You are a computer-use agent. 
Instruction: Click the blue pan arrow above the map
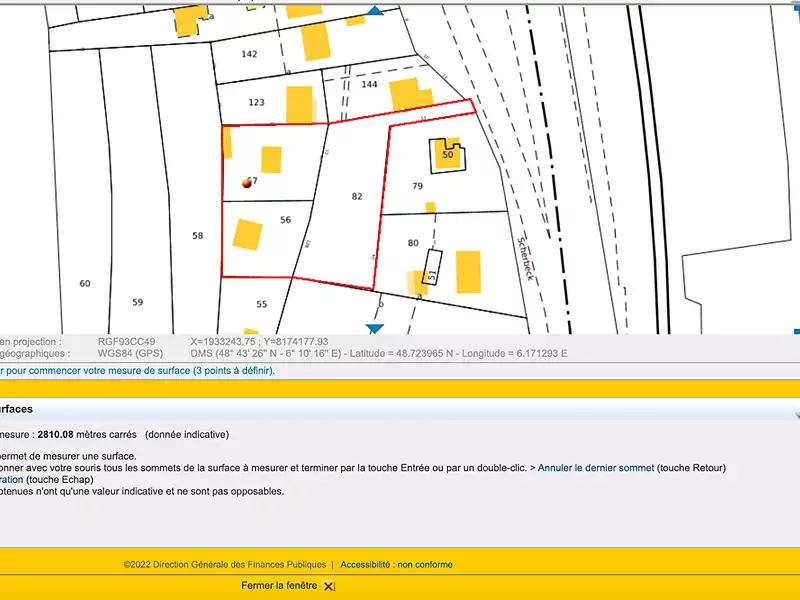tap(377, 10)
